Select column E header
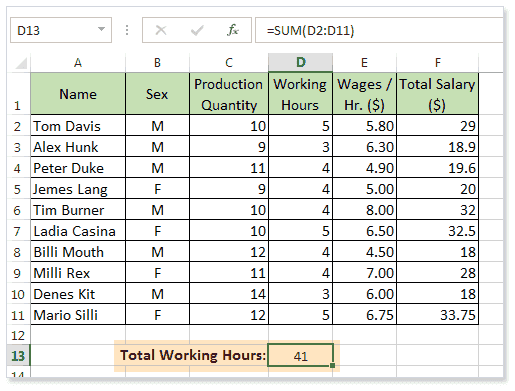Image resolution: width=515 pixels, height=391 pixels. click(364, 63)
